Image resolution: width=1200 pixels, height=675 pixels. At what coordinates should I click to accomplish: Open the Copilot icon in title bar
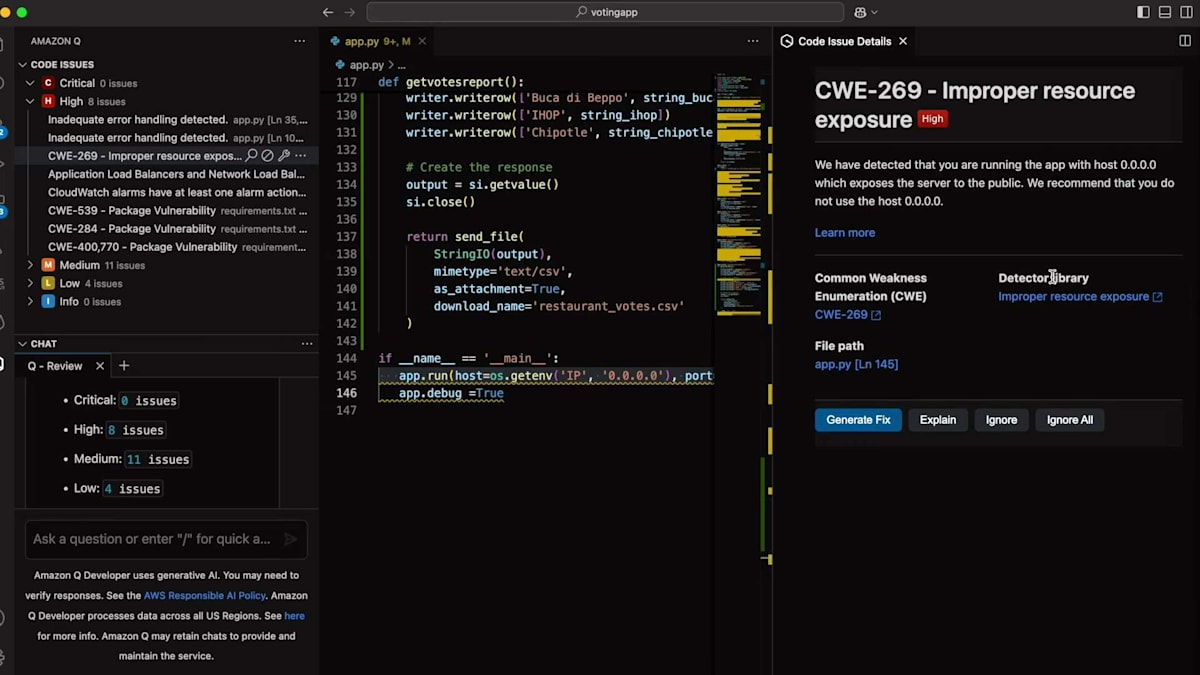point(860,12)
